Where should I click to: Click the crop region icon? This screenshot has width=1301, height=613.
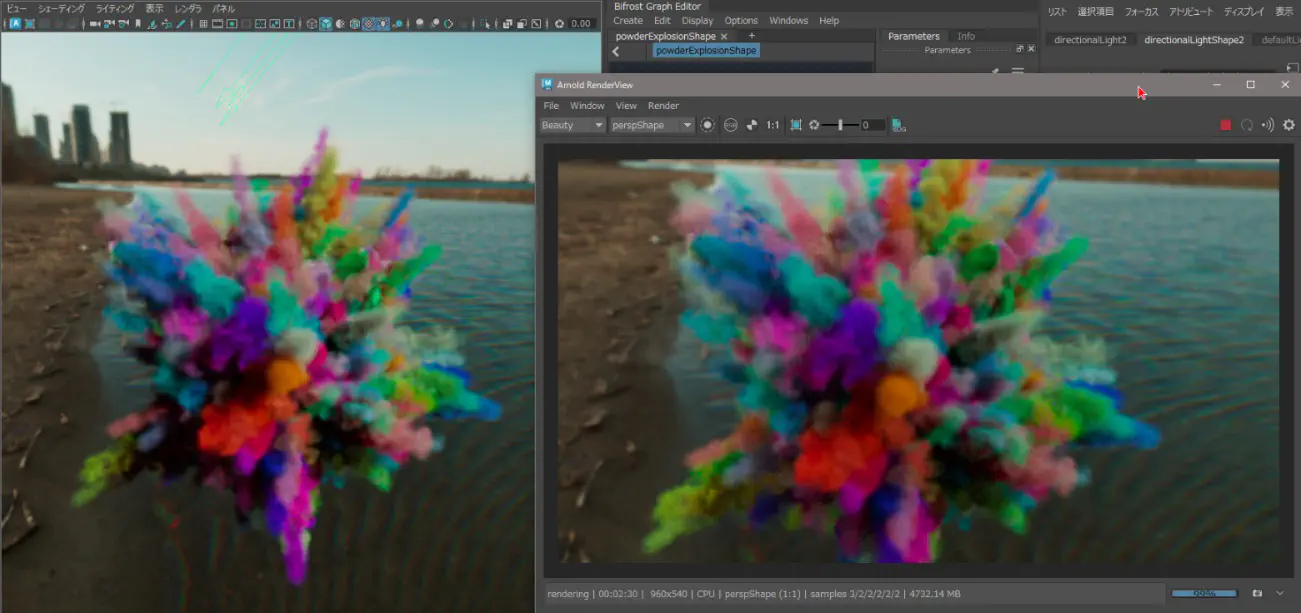pos(796,125)
